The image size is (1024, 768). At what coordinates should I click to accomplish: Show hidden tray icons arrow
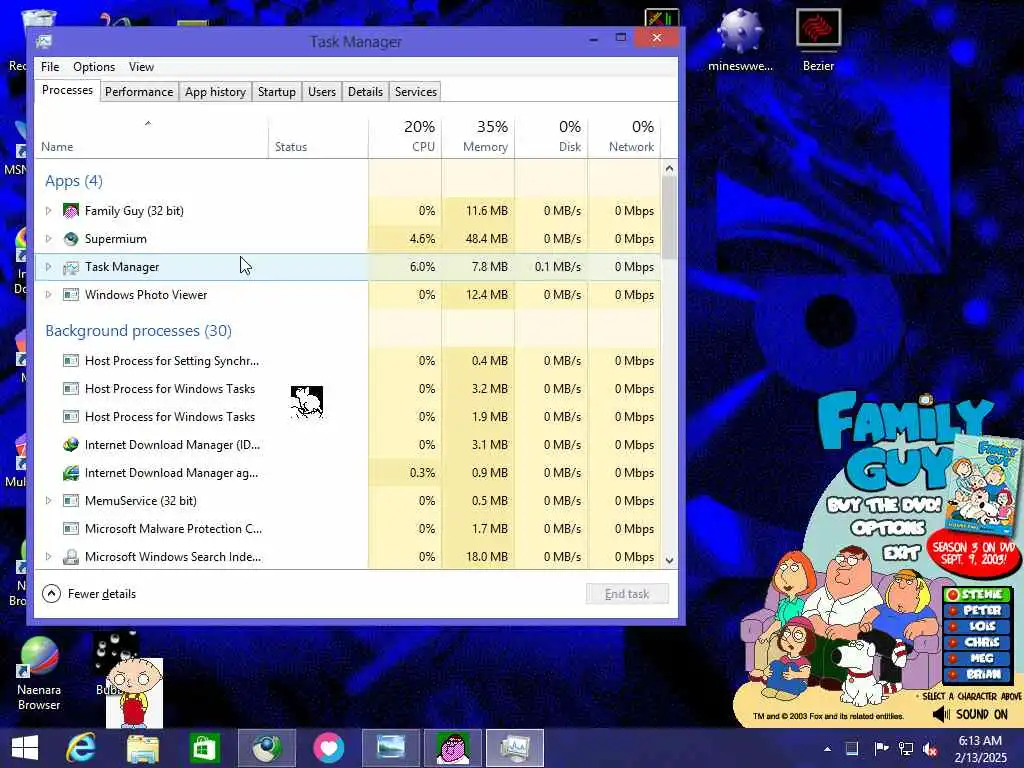coord(827,749)
